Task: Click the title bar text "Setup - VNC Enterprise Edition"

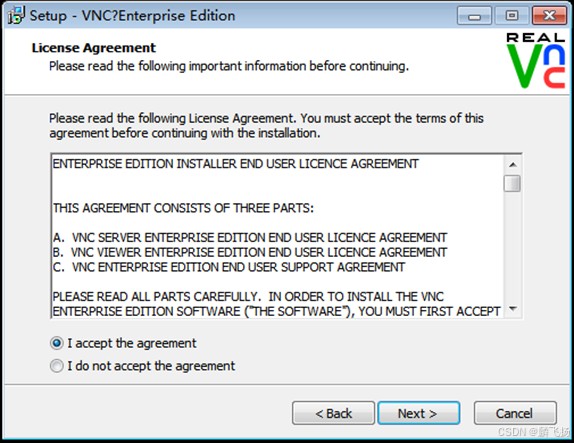Action: click(133, 16)
